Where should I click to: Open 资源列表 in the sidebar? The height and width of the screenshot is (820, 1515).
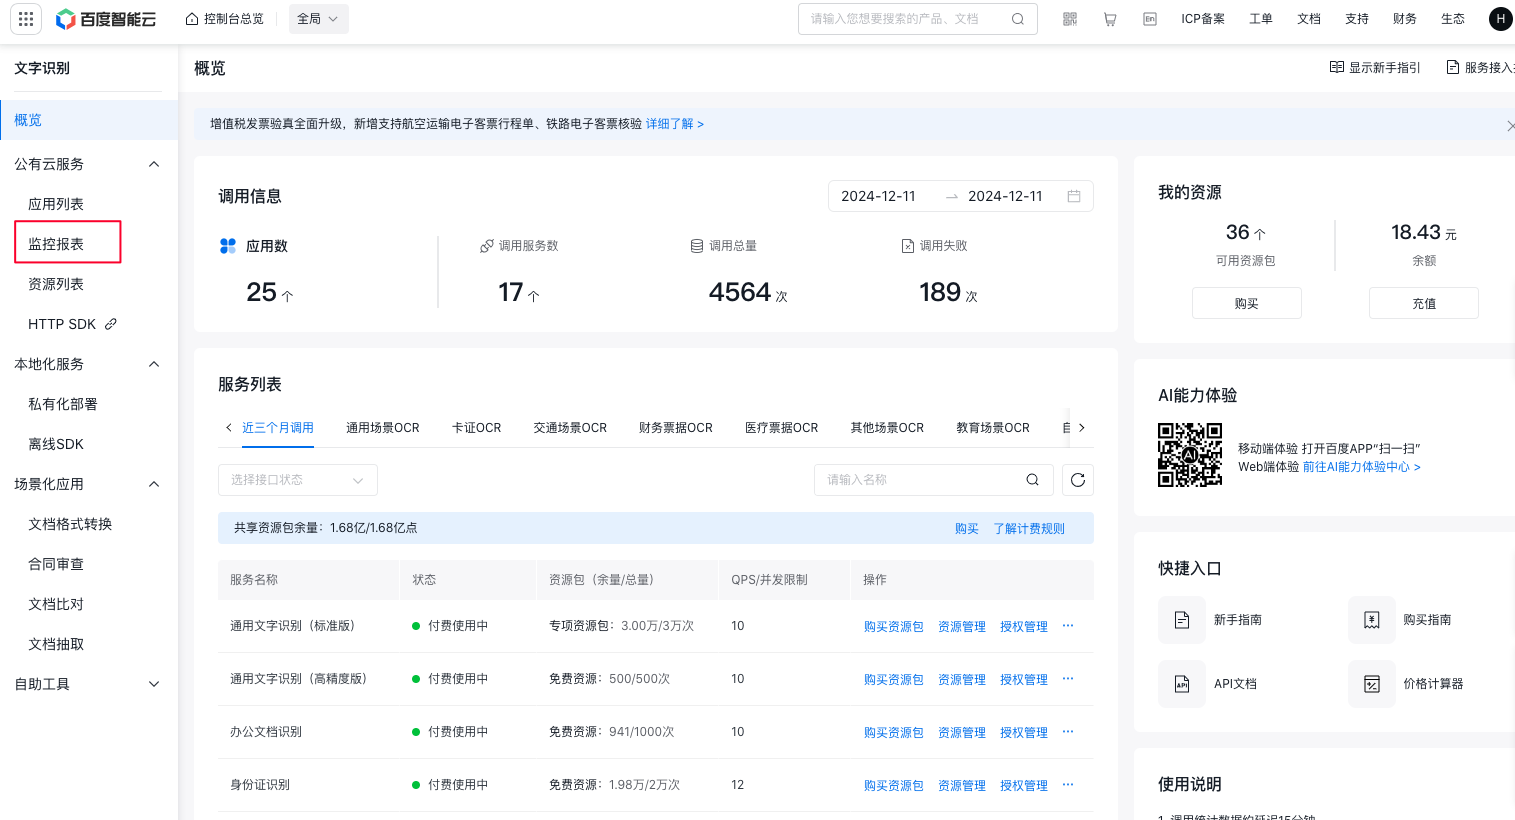point(56,284)
